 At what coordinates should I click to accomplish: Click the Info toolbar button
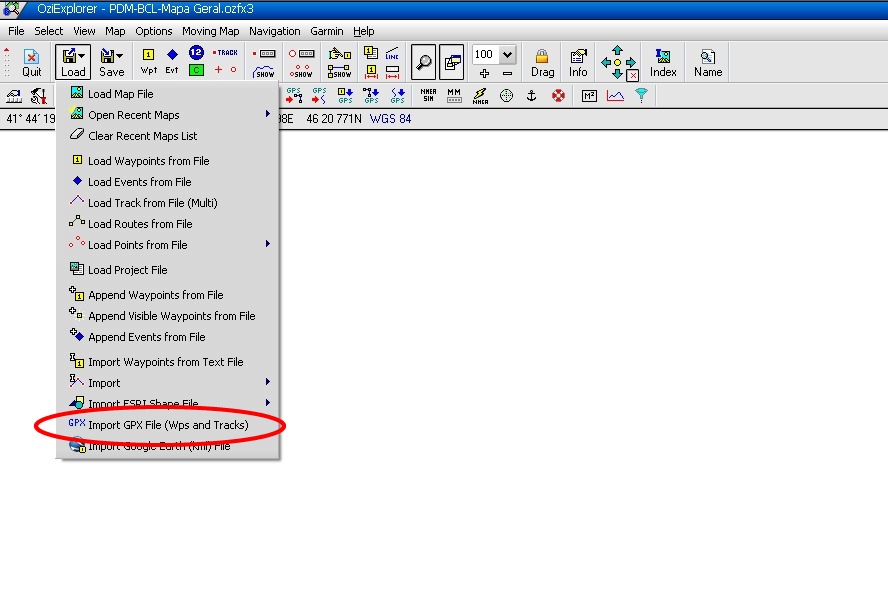point(578,62)
